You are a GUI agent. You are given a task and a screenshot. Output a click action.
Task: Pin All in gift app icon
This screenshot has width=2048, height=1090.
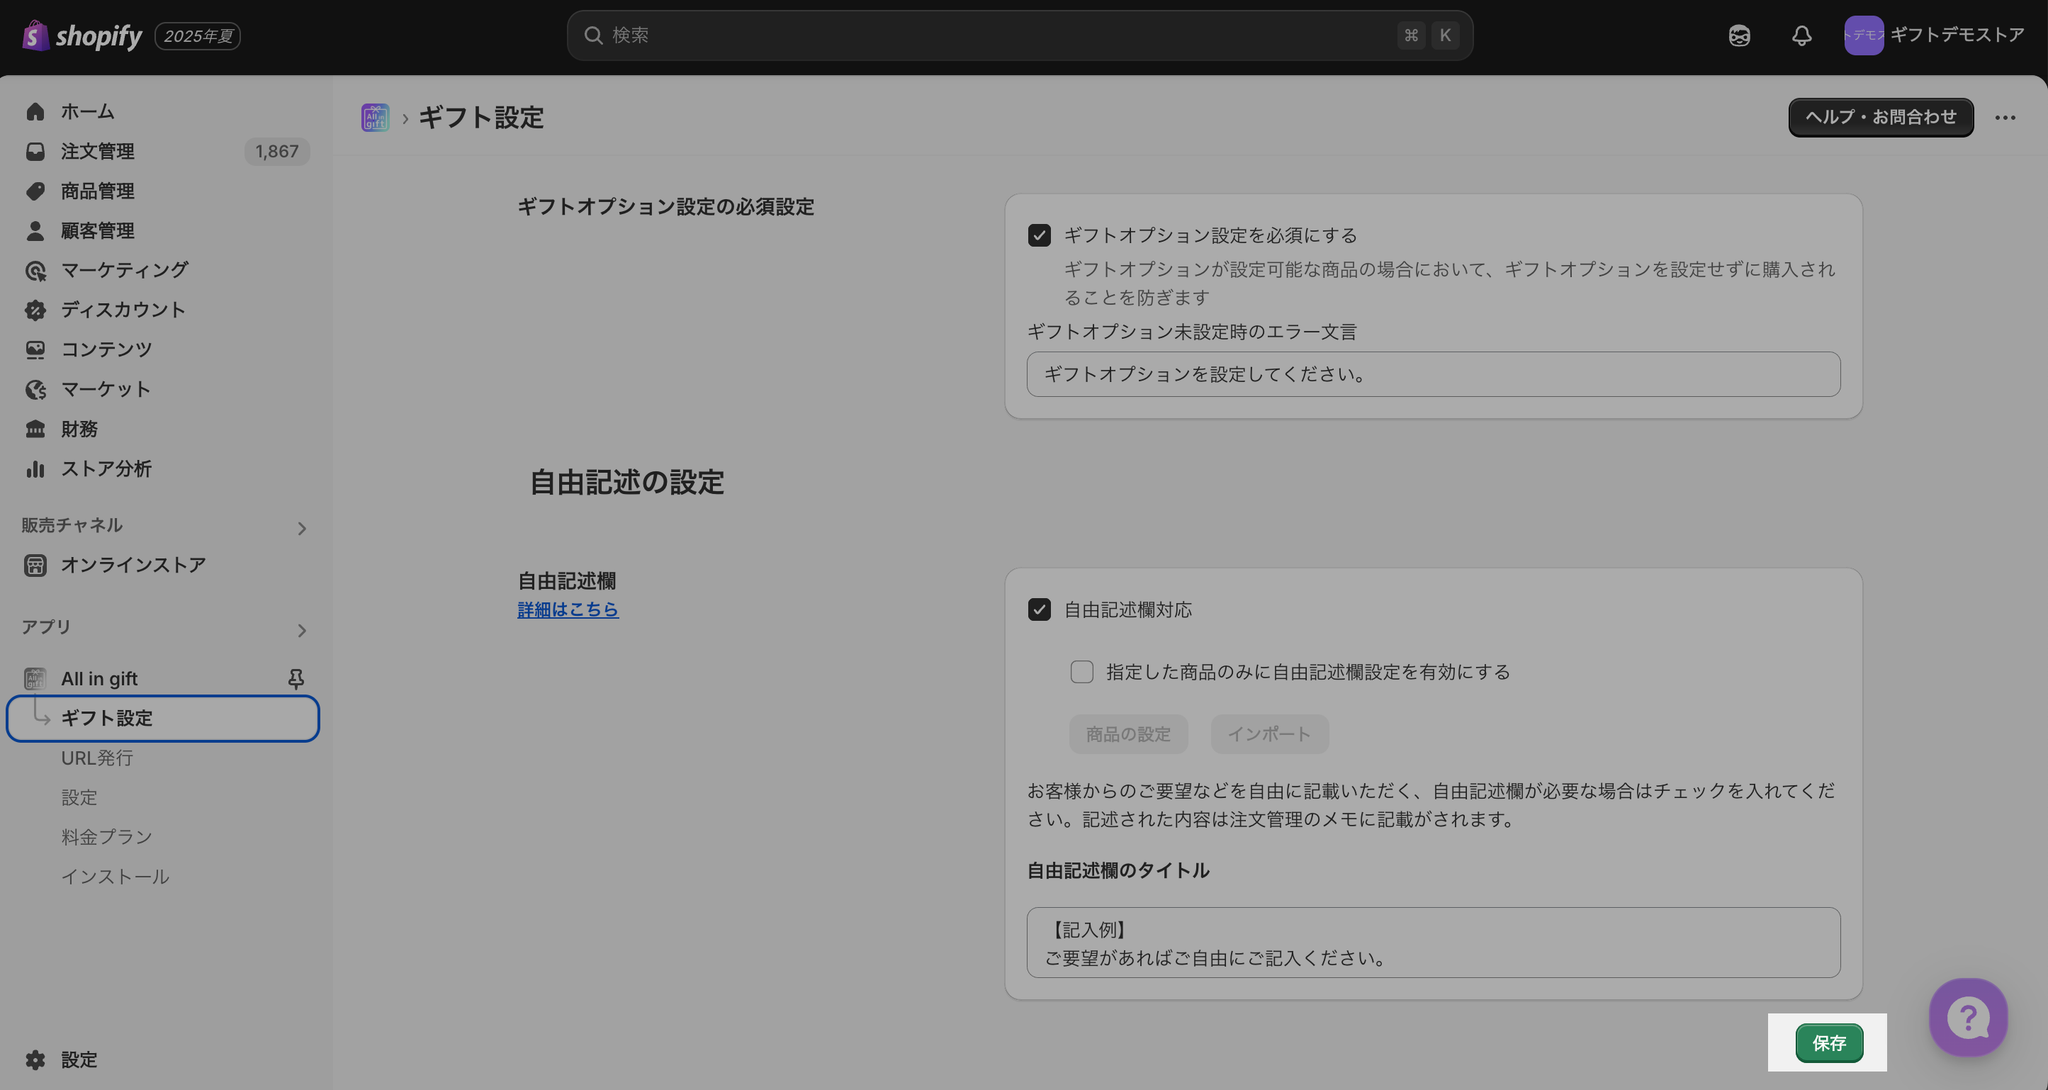pyautogui.click(x=296, y=679)
